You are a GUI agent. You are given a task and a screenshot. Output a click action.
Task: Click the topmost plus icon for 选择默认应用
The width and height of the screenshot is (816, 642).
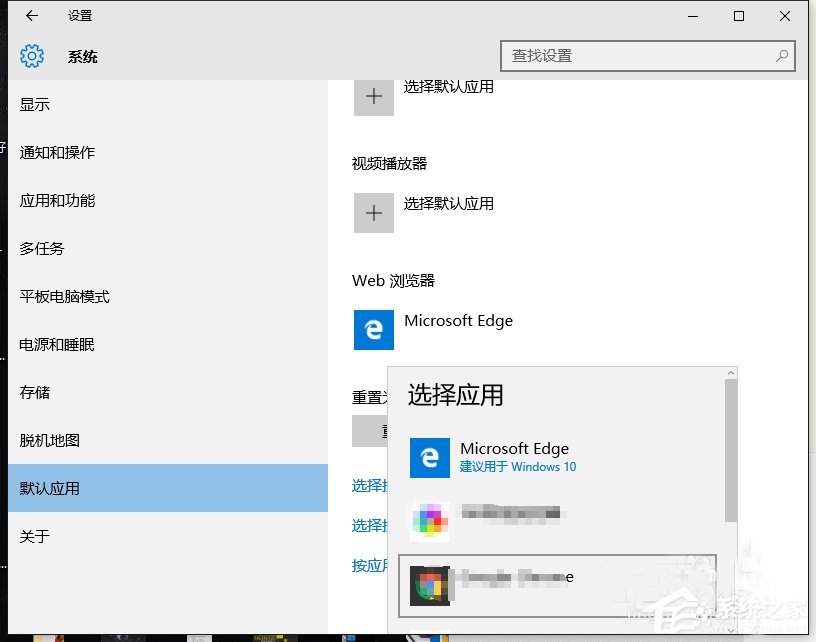tap(373, 96)
